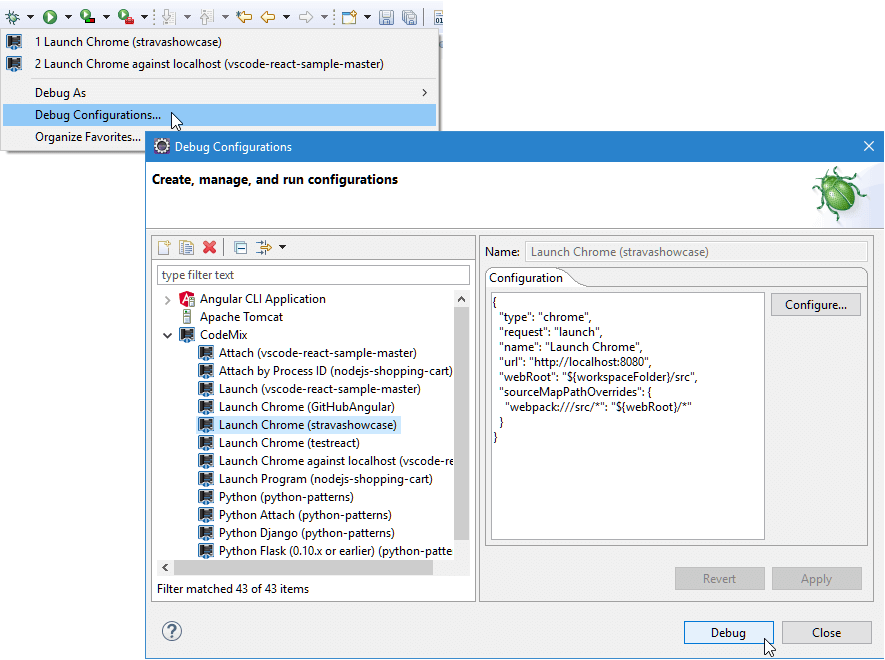
Task: Collapse the CodeMix tree node
Action: pos(167,335)
